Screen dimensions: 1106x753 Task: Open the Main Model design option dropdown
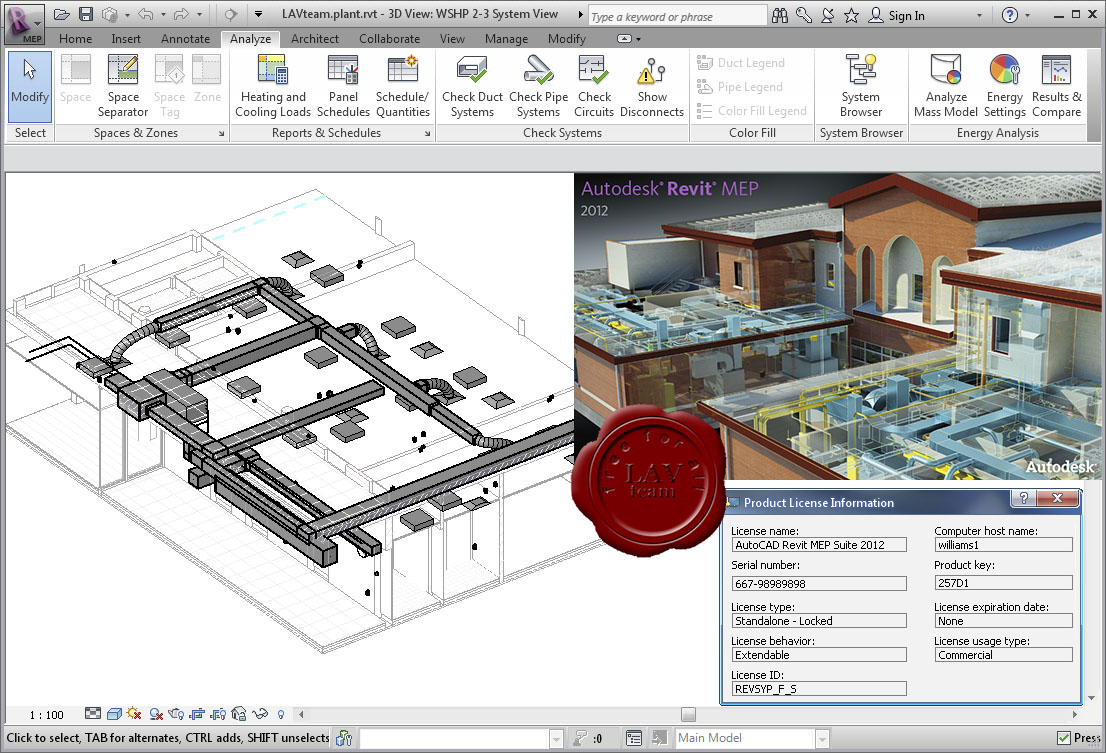click(822, 738)
